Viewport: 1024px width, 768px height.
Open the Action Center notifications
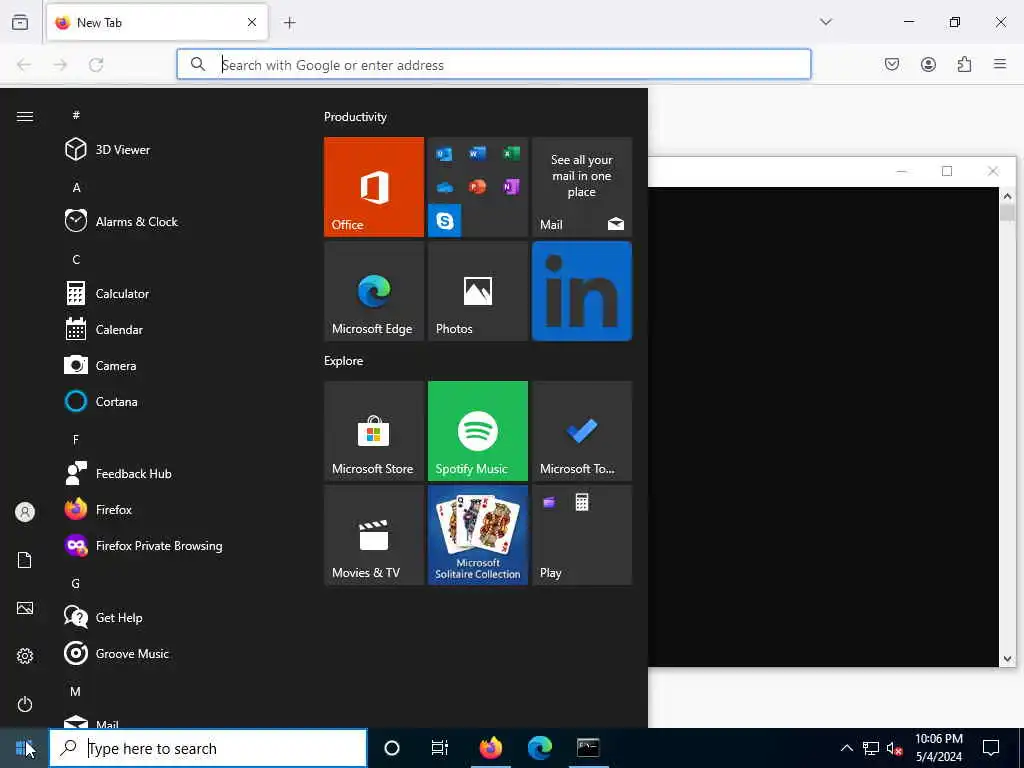click(991, 748)
